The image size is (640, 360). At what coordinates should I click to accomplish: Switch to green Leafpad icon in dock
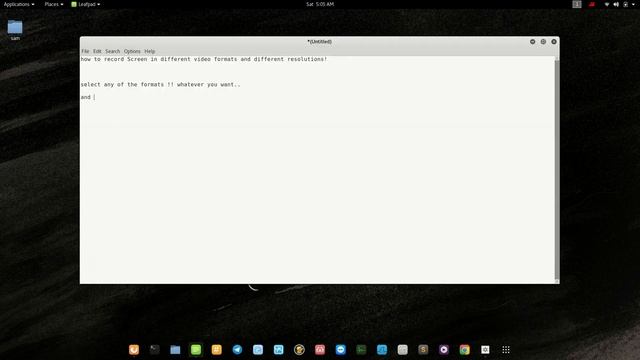196,349
